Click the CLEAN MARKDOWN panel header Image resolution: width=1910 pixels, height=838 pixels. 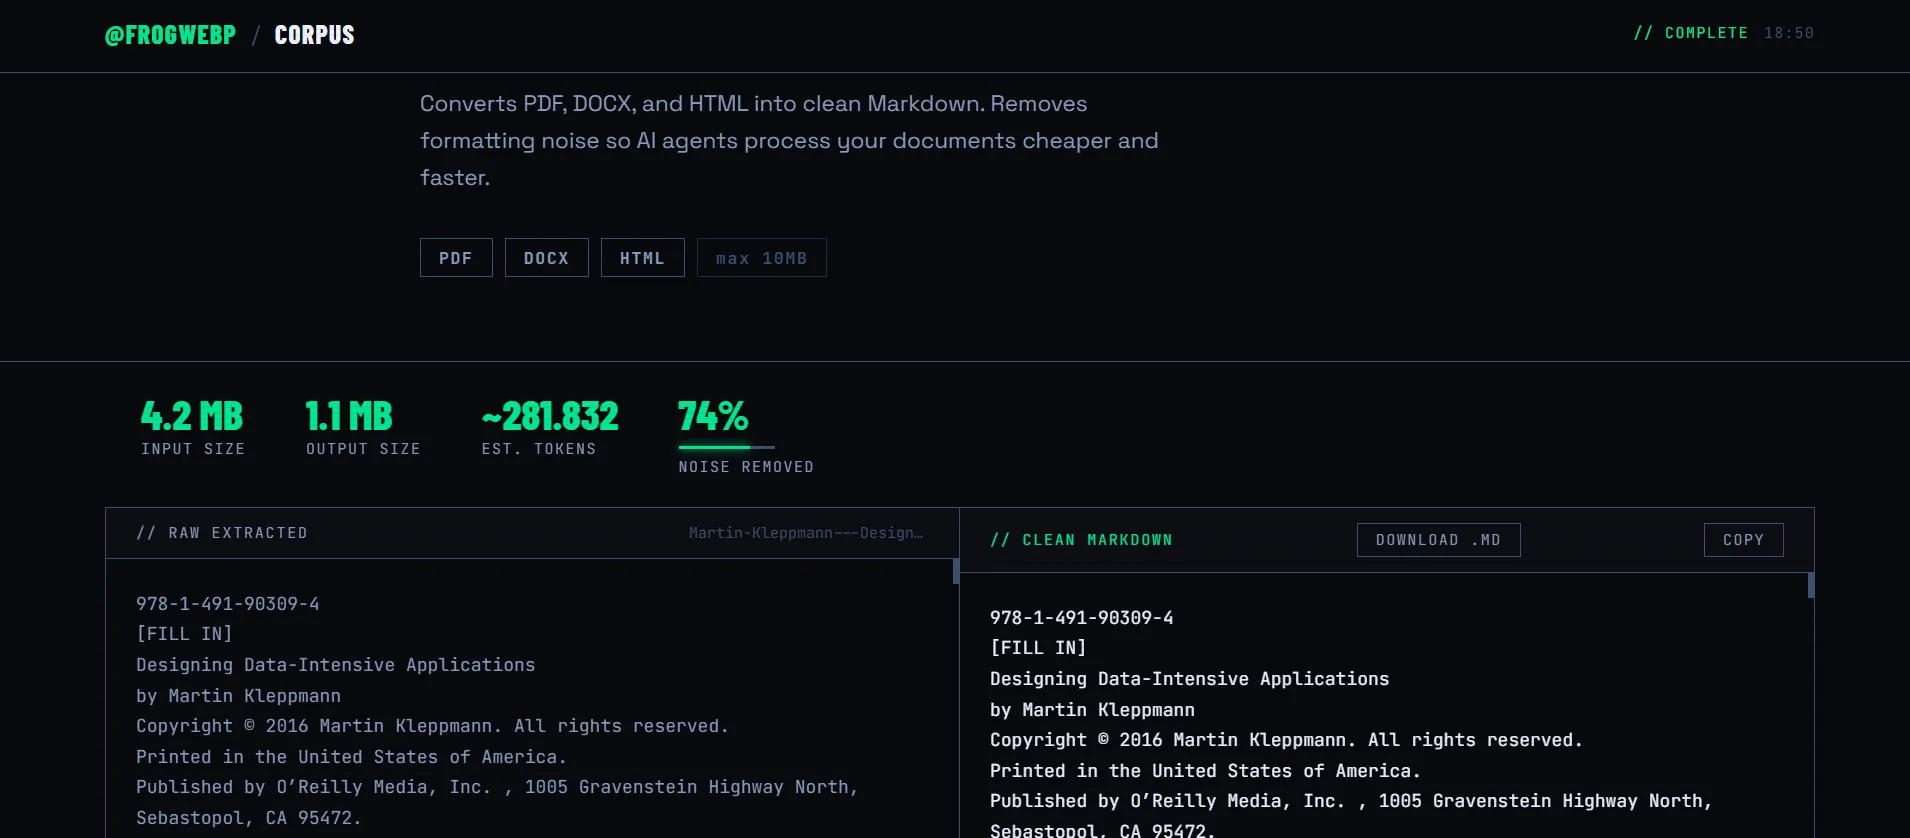1081,540
